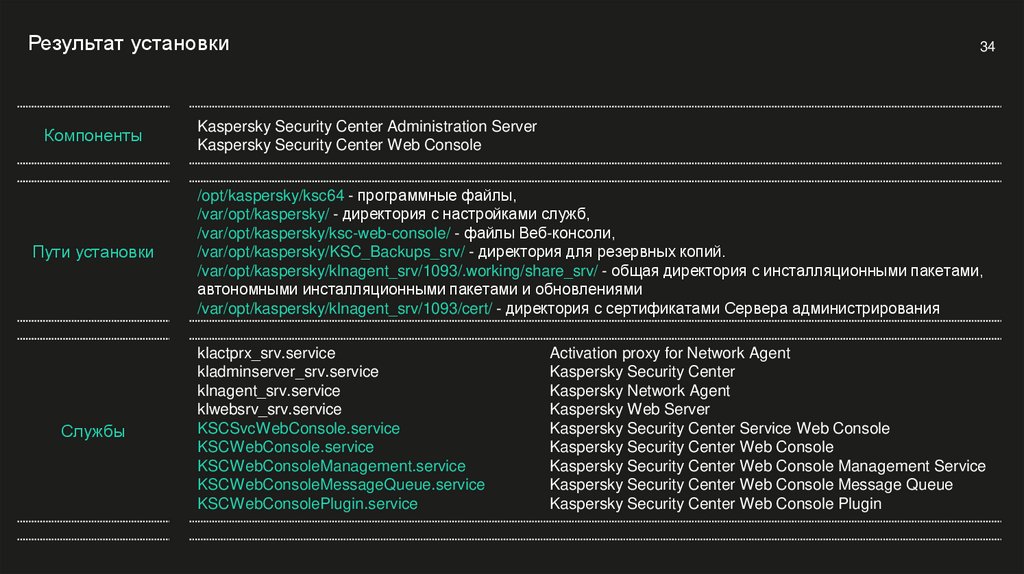Click the KSCWebConsole.service entry
The image size is (1024, 574).
pyautogui.click(x=285, y=447)
